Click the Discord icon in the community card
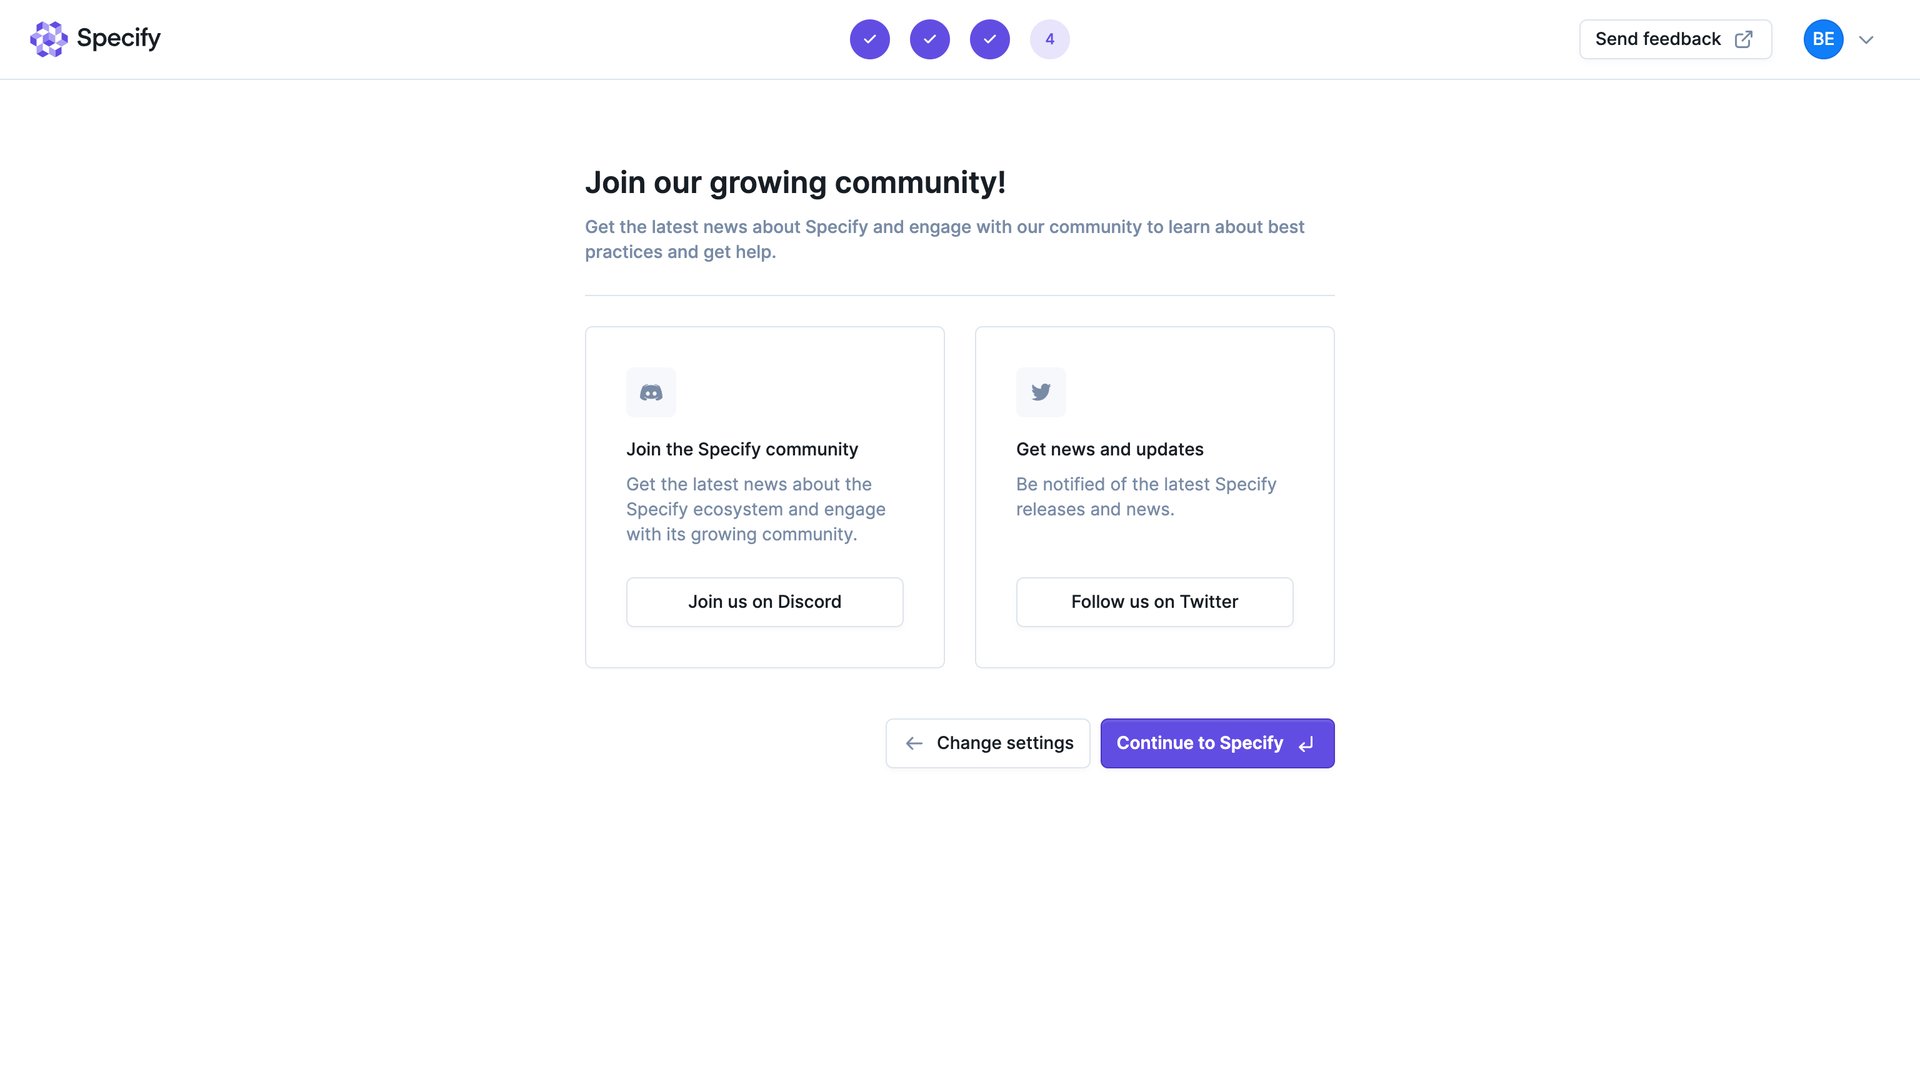This screenshot has width=1920, height=1077. (x=651, y=392)
